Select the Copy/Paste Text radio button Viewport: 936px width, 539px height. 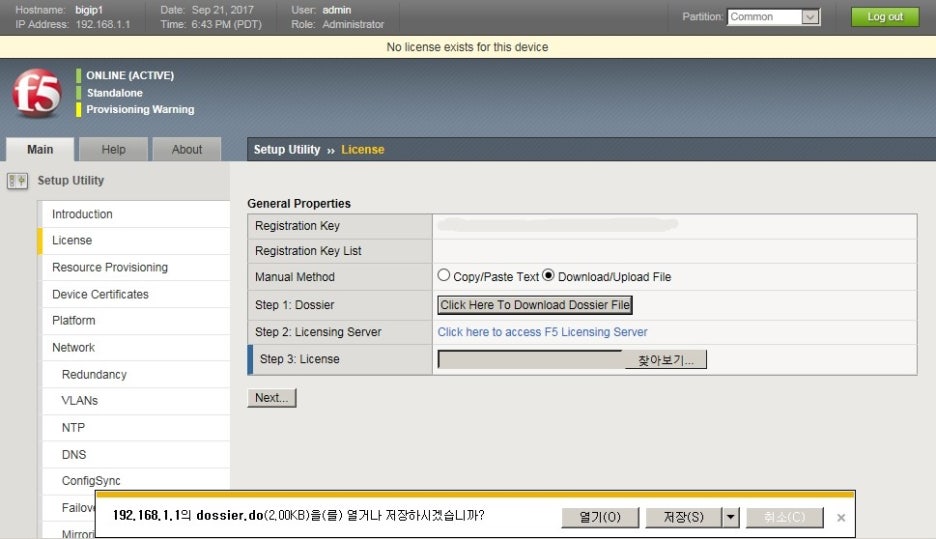coord(444,276)
